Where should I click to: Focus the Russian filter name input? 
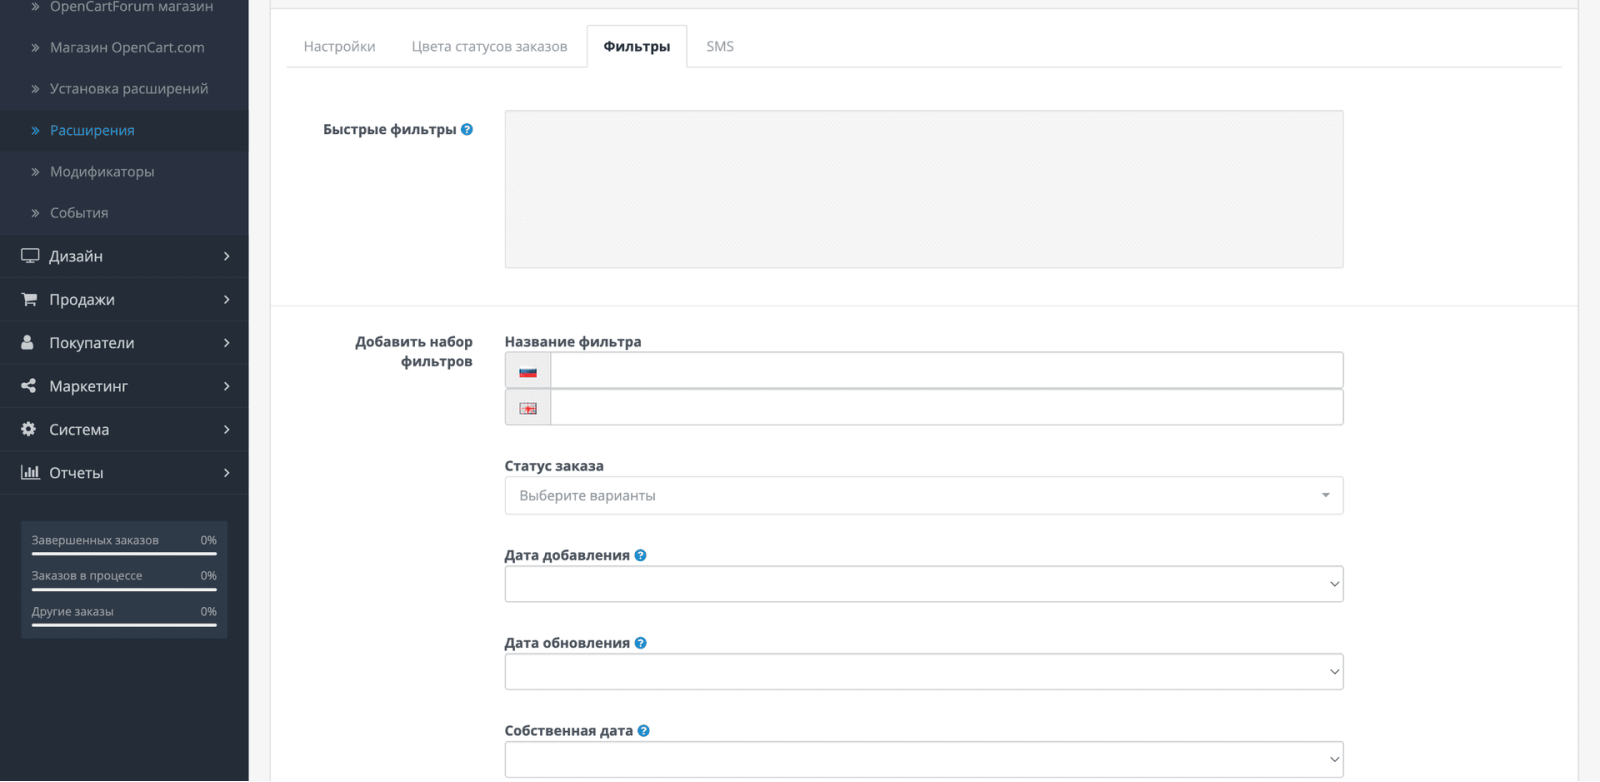tap(947, 371)
